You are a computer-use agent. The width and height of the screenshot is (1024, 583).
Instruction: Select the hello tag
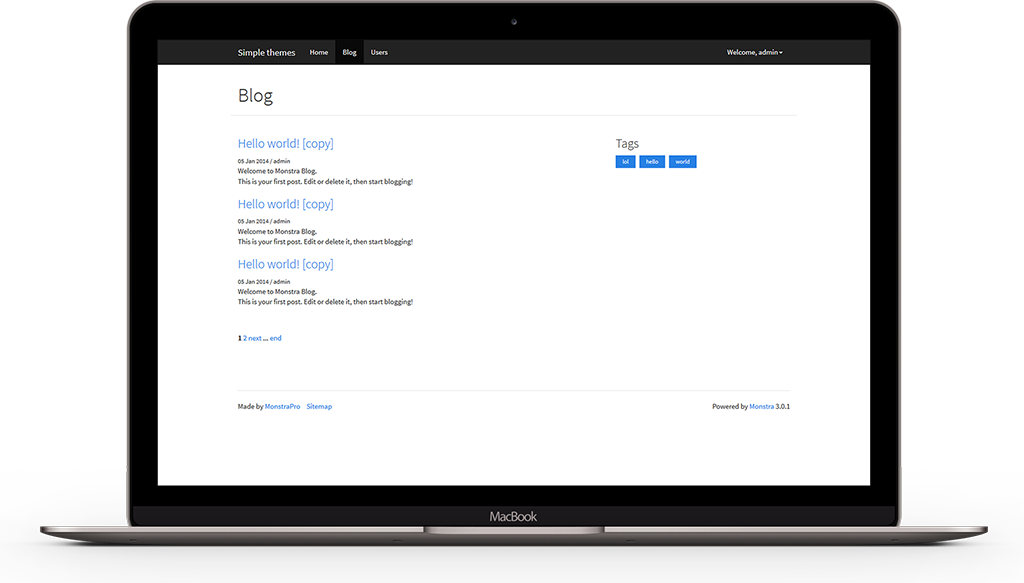651,161
